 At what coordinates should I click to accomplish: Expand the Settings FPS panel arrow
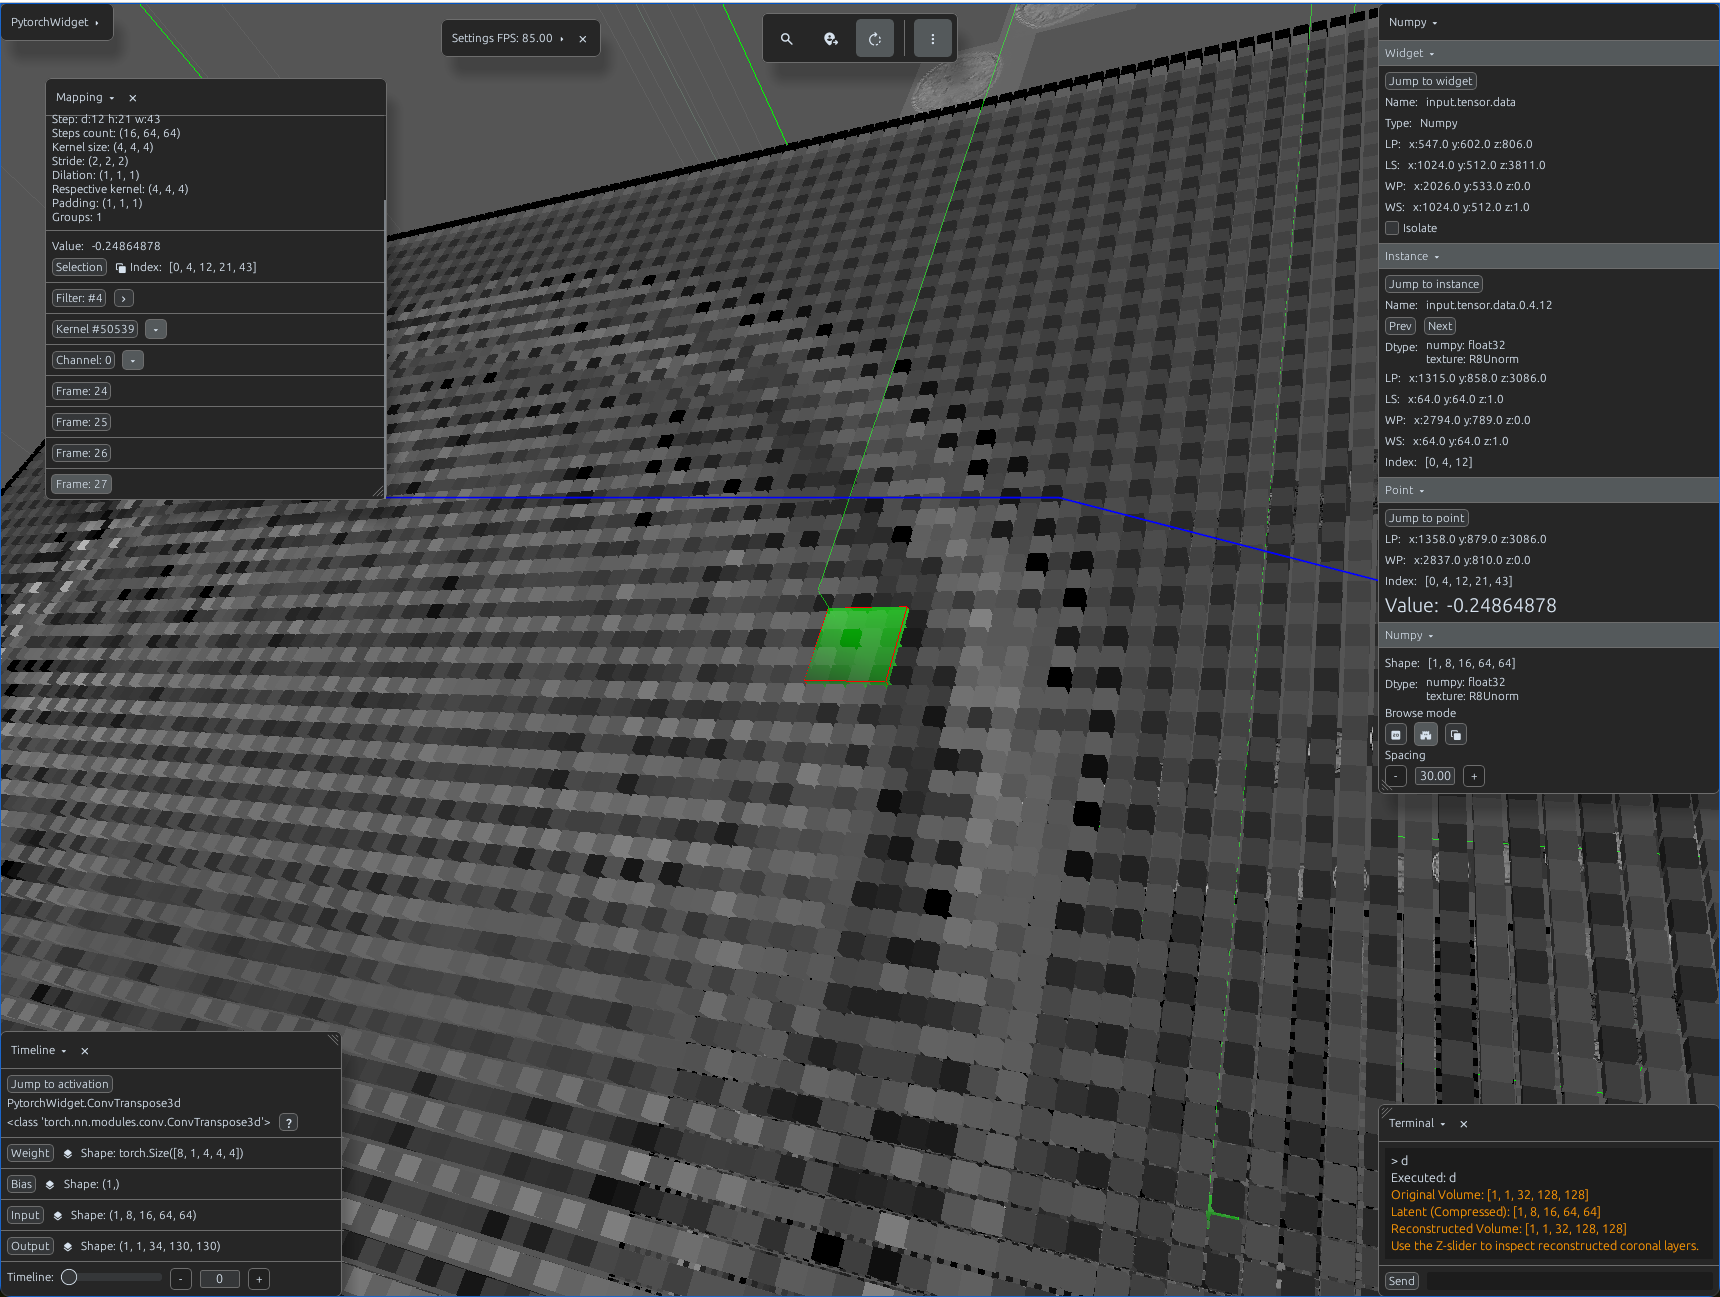[x=562, y=39]
